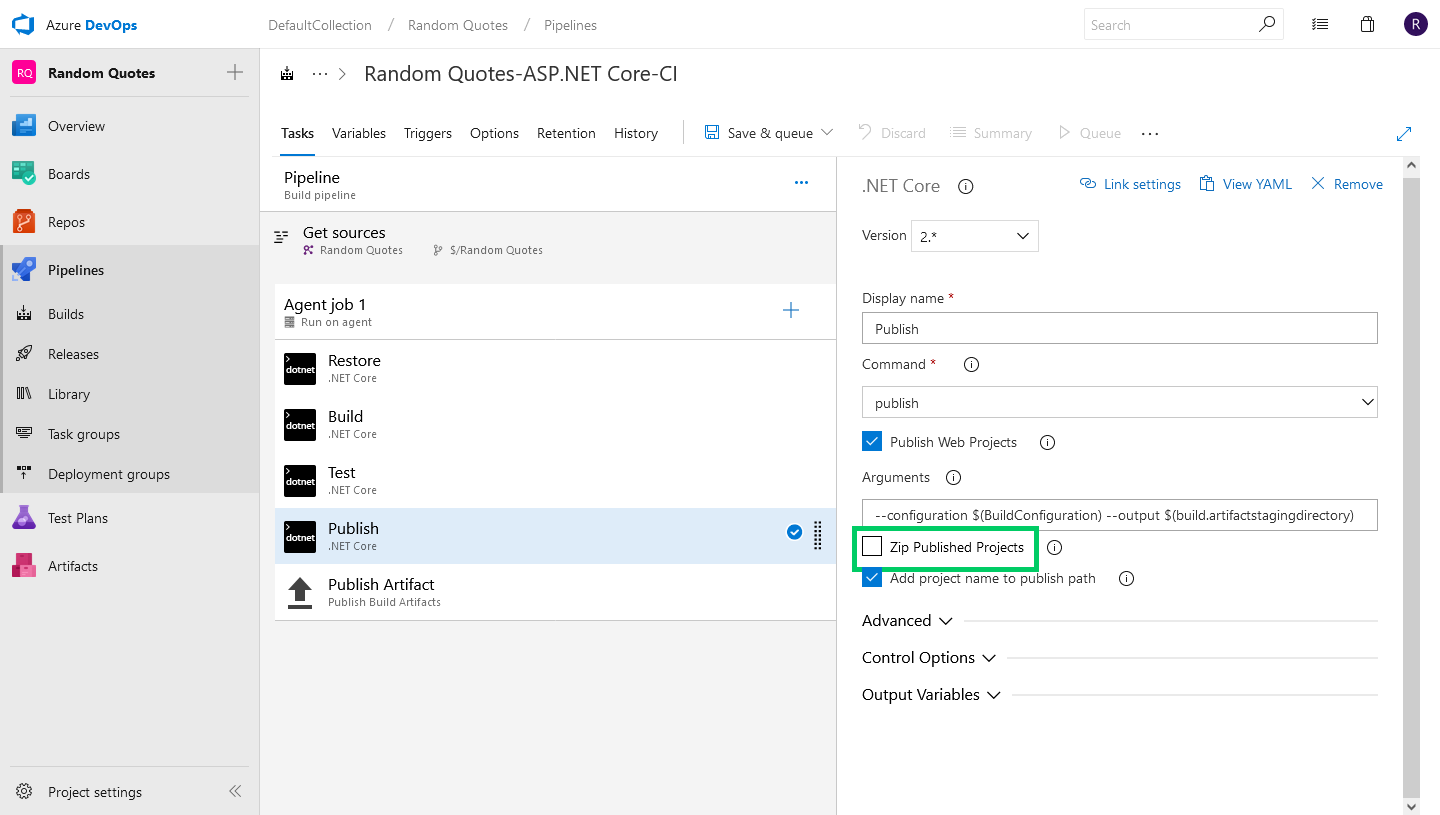Open the Deployment groups icon

(25, 474)
